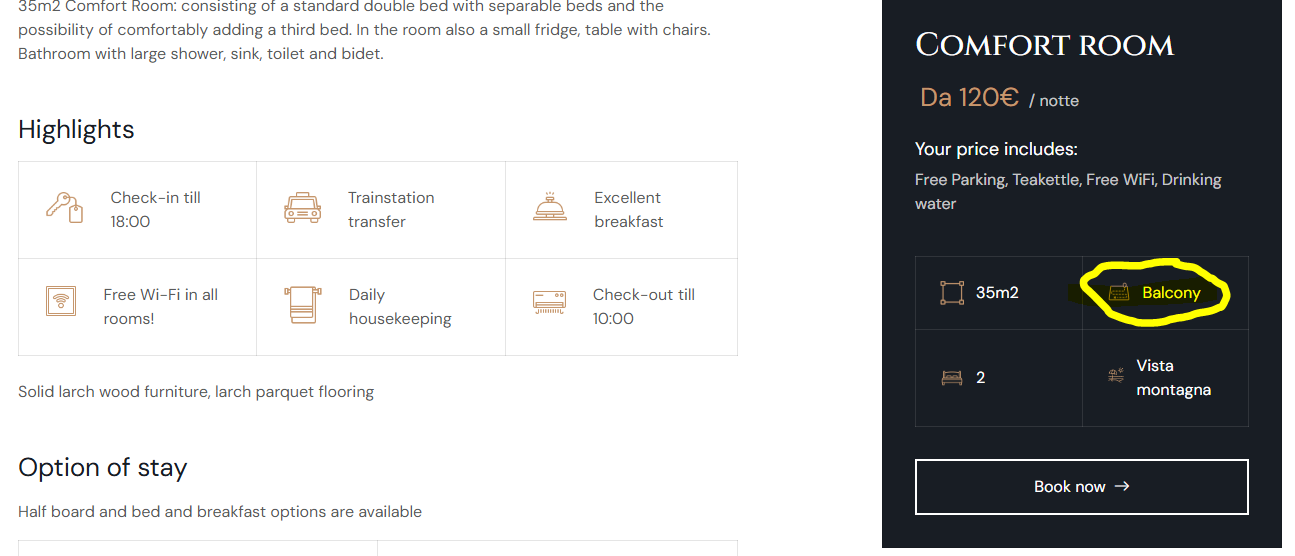The image size is (1295, 556).
Task: Click the Option of stay heading
Action: click(x=102, y=467)
